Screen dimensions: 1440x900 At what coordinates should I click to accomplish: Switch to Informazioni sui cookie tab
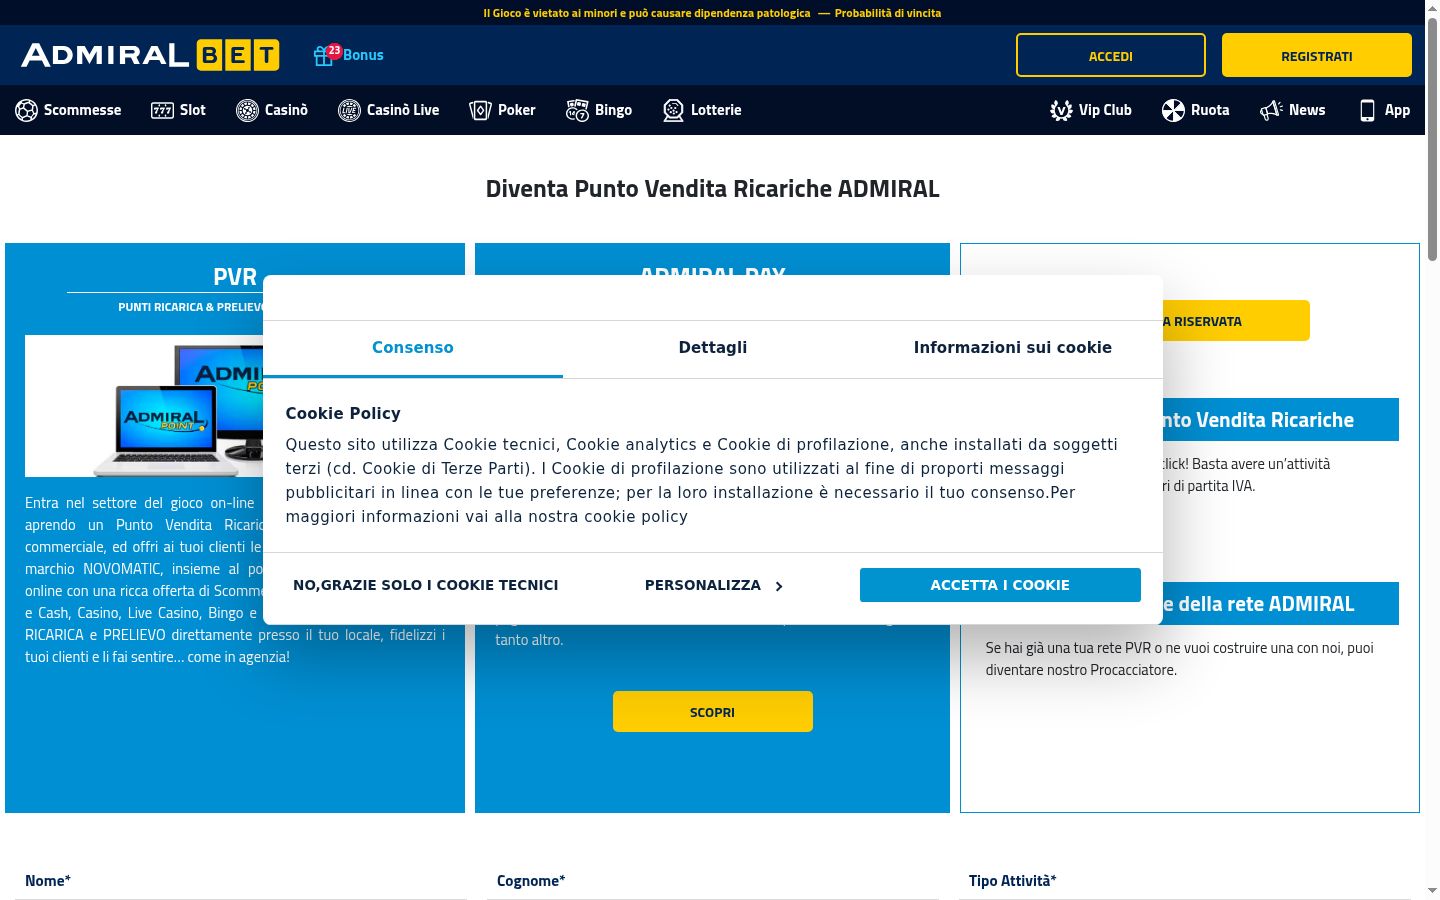(x=1013, y=348)
